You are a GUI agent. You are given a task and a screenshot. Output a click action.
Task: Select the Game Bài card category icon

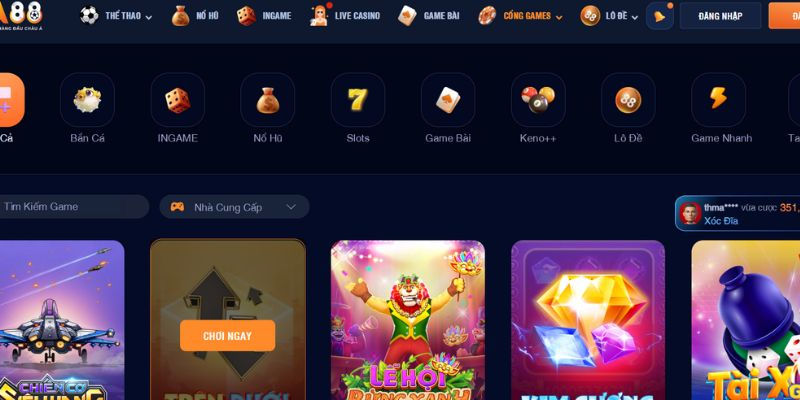coord(448,100)
